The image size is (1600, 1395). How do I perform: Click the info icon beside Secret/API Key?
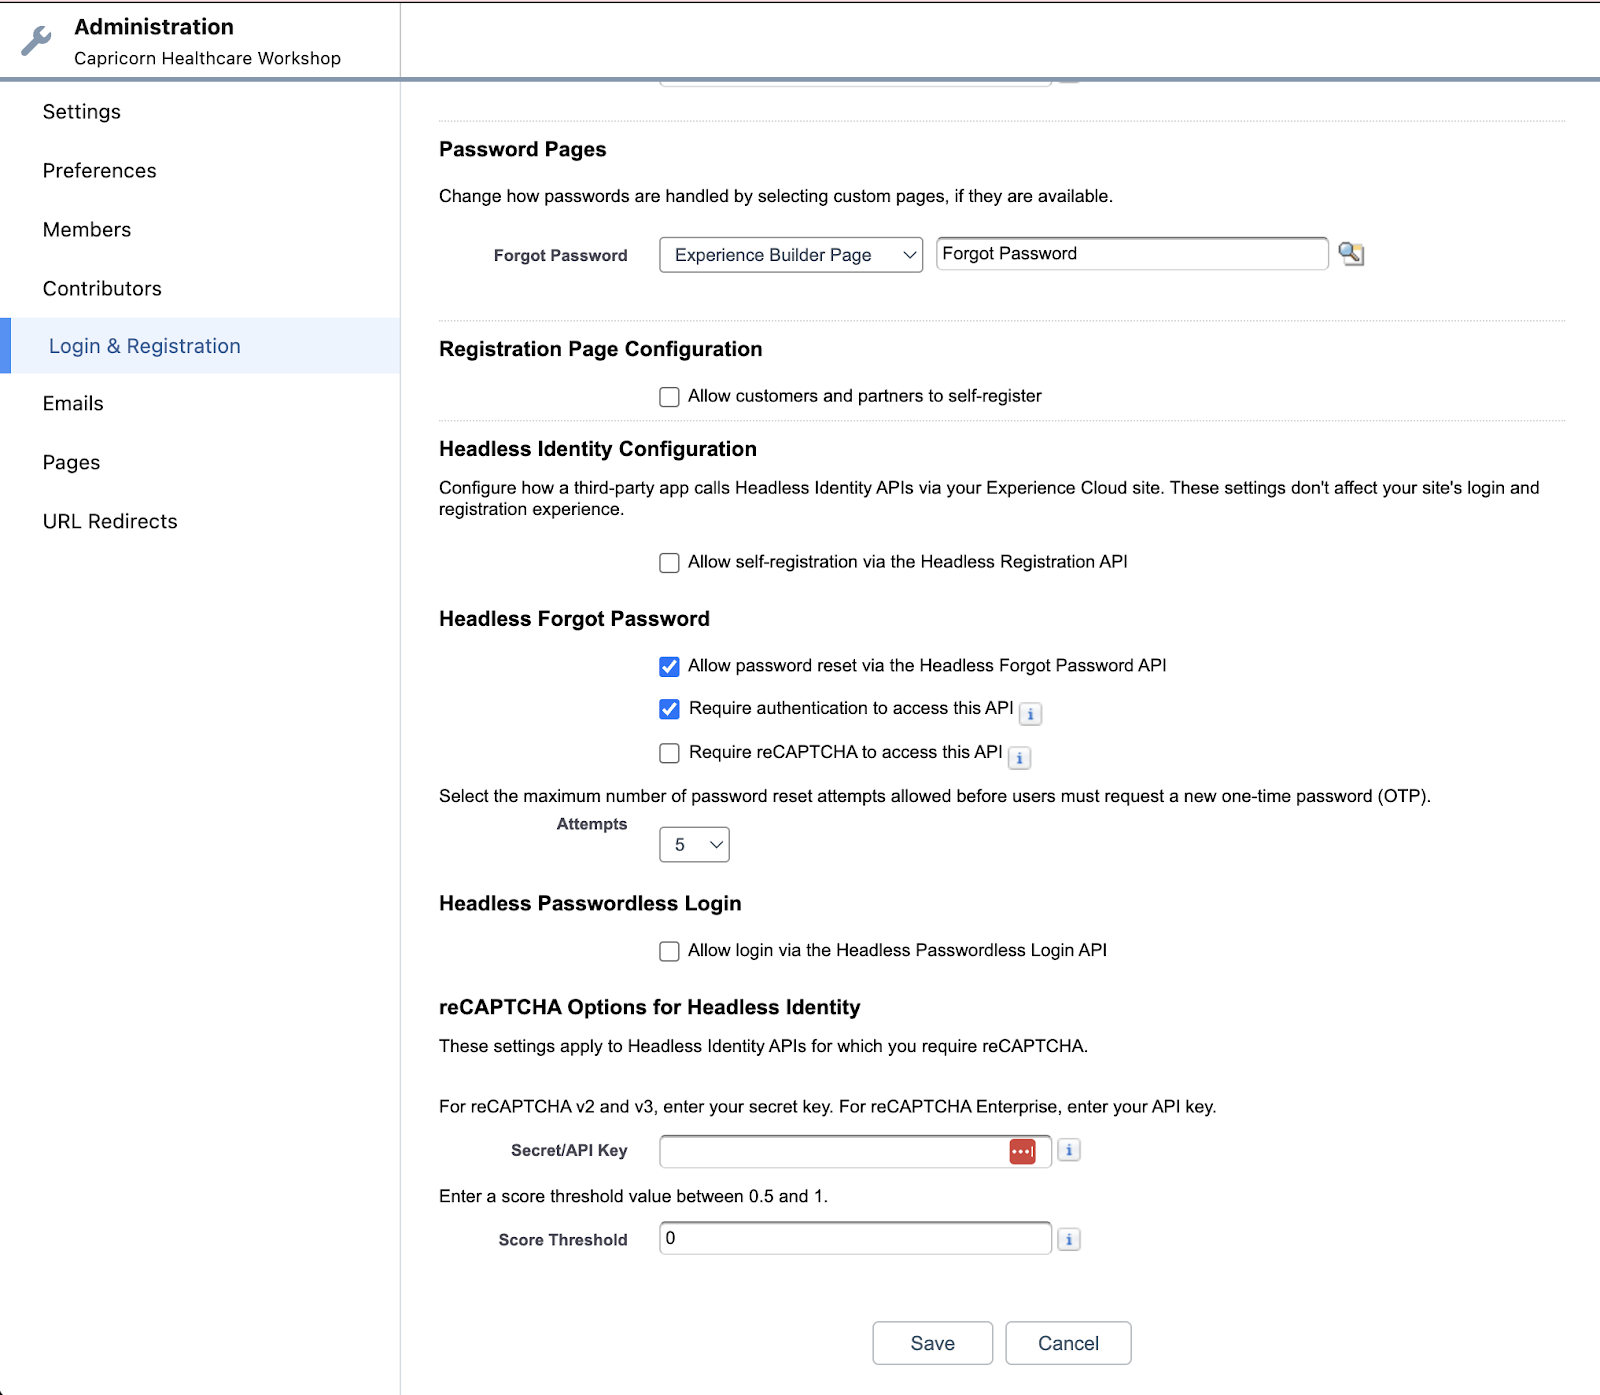(1068, 1150)
